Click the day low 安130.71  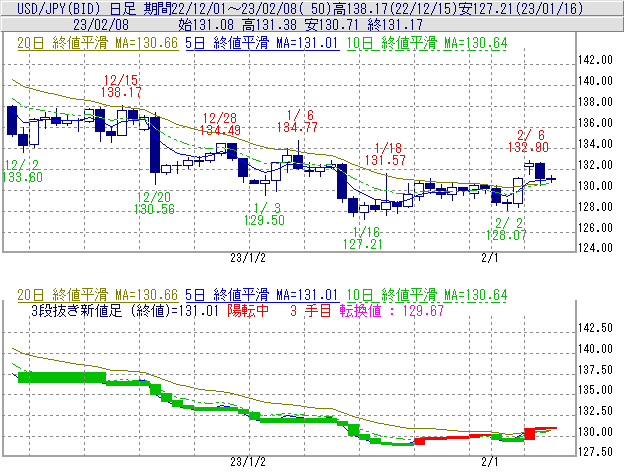click(x=332, y=25)
